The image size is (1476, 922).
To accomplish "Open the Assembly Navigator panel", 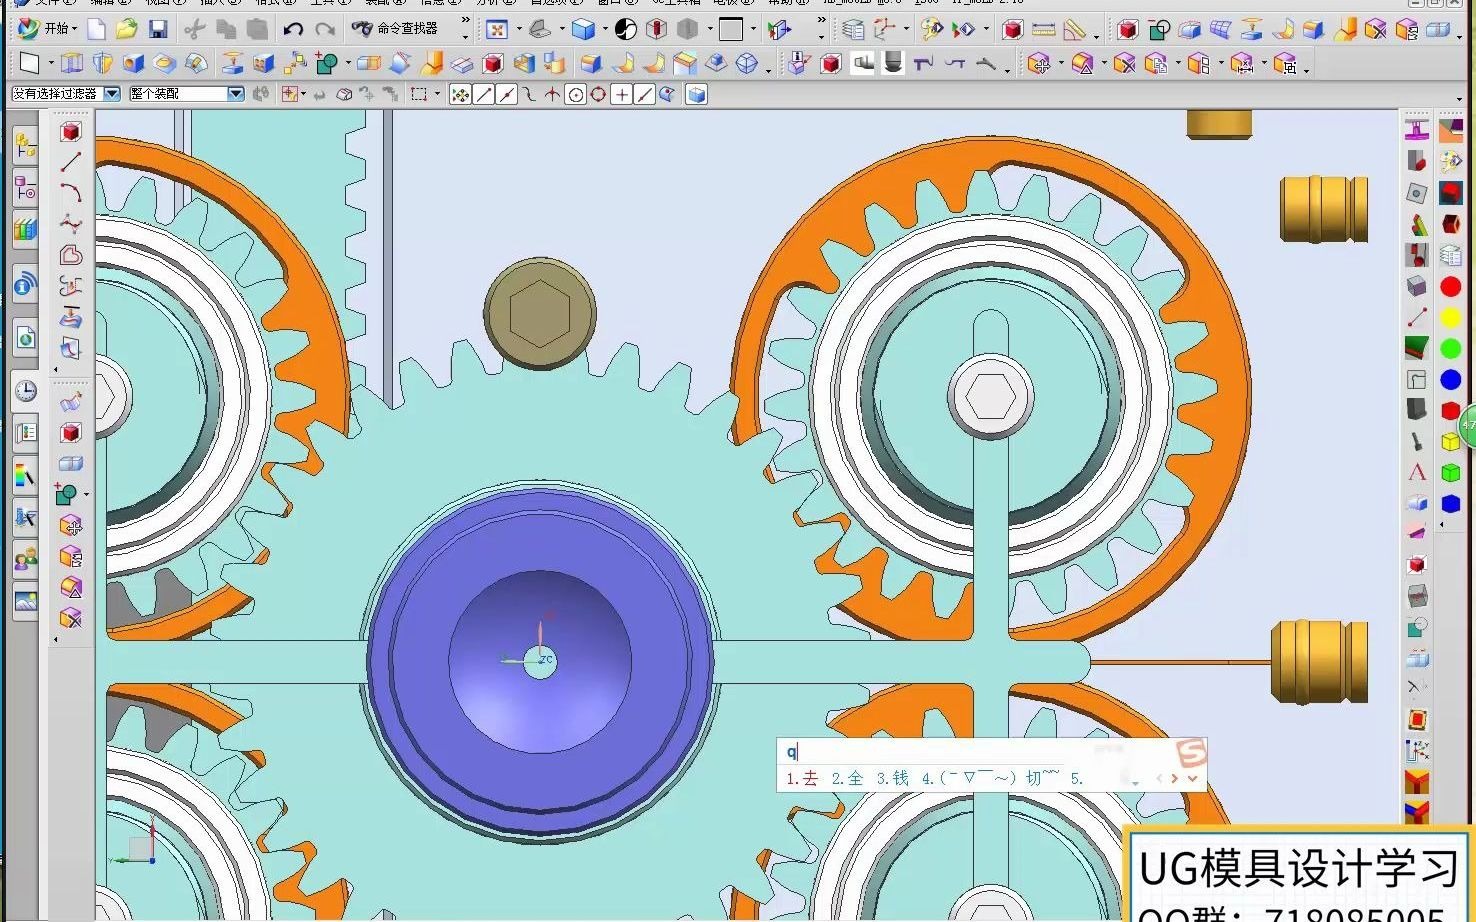I will click(25, 145).
